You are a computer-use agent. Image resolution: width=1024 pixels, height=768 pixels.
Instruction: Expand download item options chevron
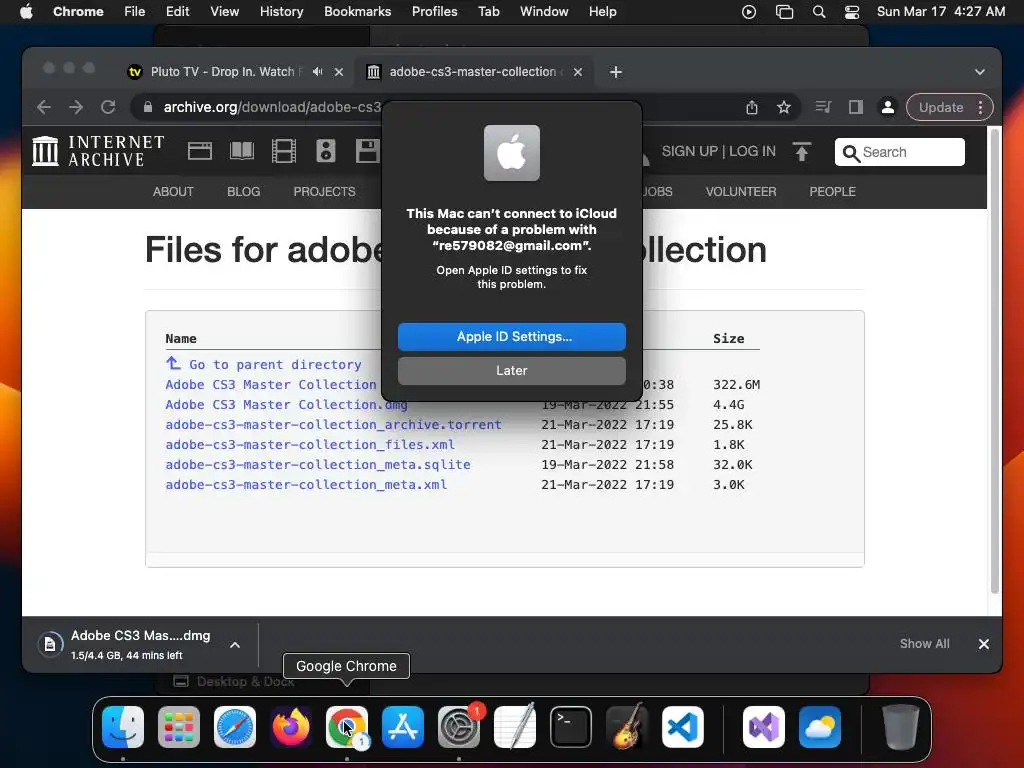click(x=235, y=645)
